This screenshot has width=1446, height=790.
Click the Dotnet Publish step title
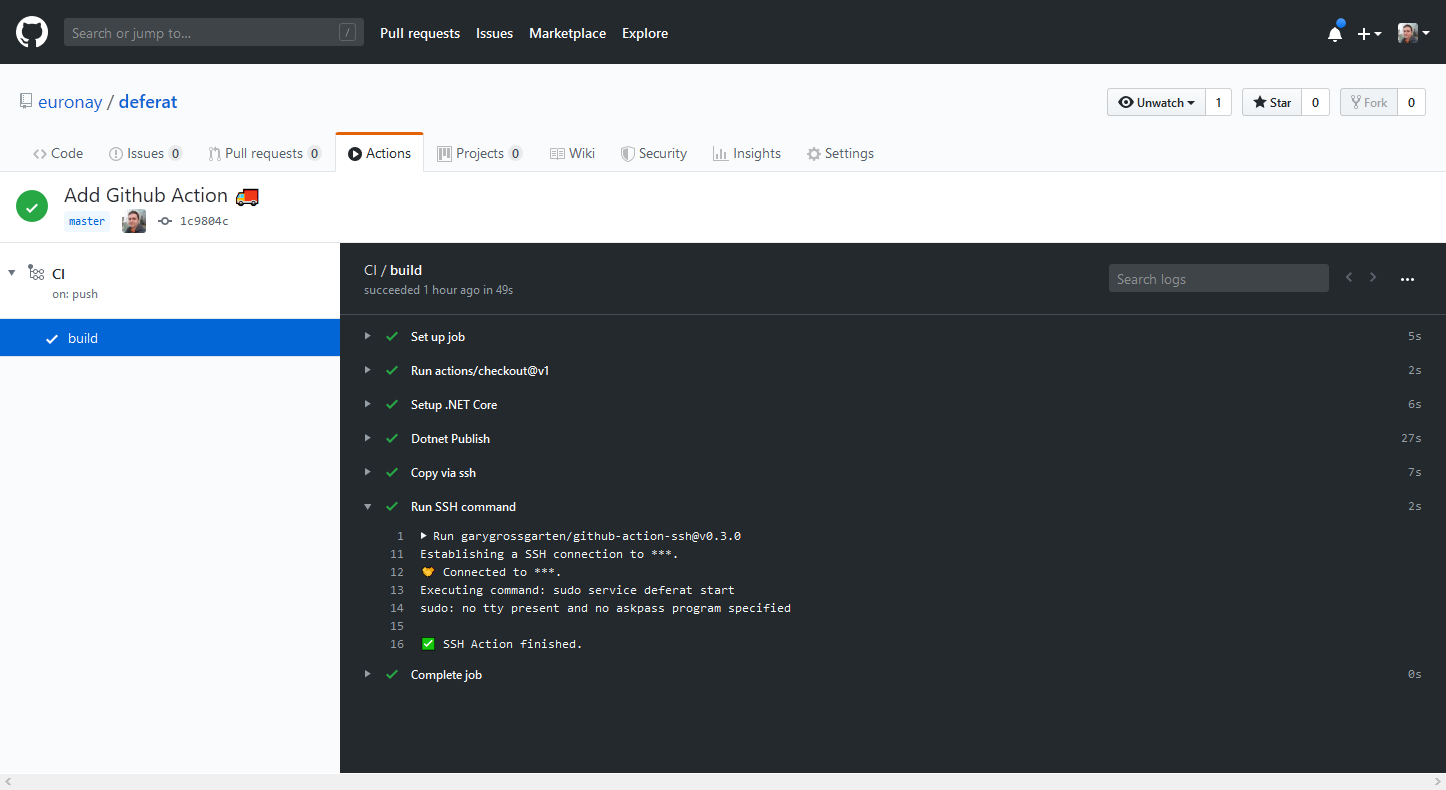[450, 439]
